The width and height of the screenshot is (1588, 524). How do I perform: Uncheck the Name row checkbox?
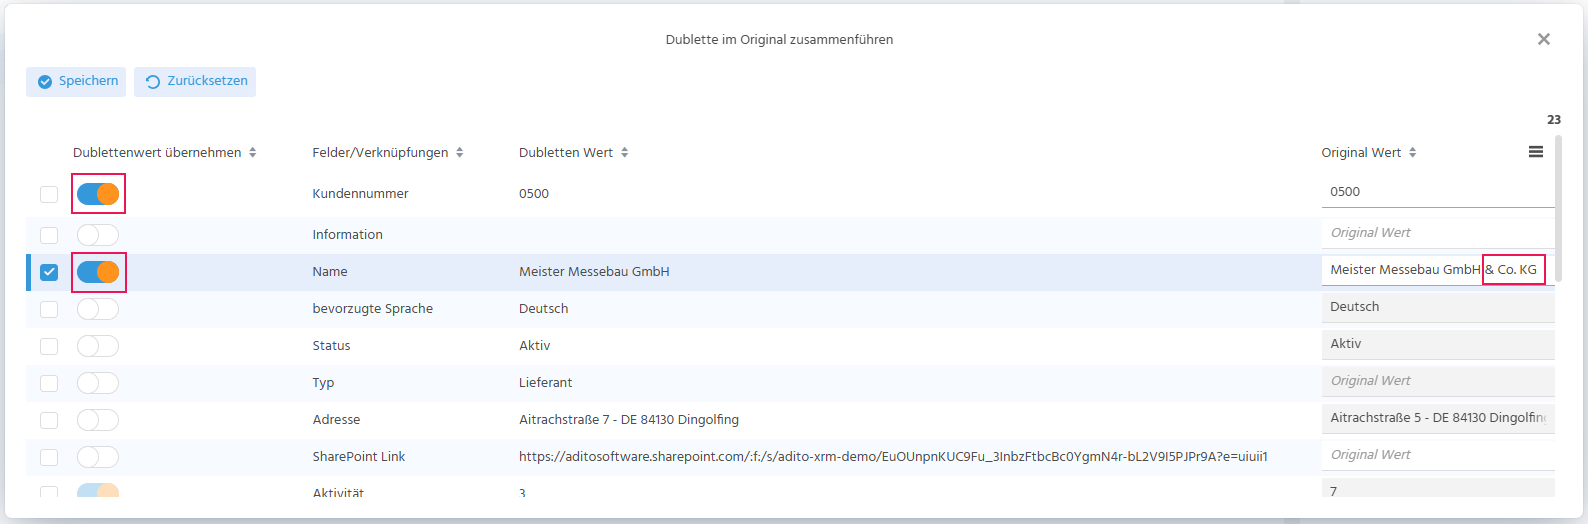coord(49,272)
